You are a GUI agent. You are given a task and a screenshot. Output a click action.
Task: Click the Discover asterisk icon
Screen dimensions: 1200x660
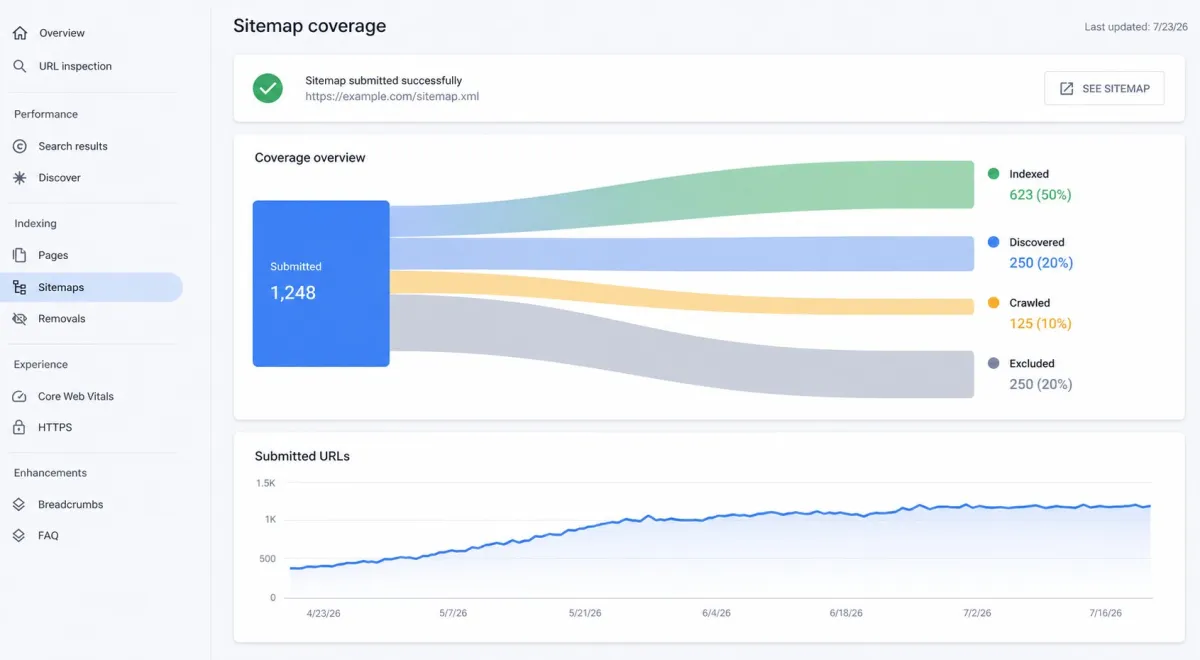[19, 178]
